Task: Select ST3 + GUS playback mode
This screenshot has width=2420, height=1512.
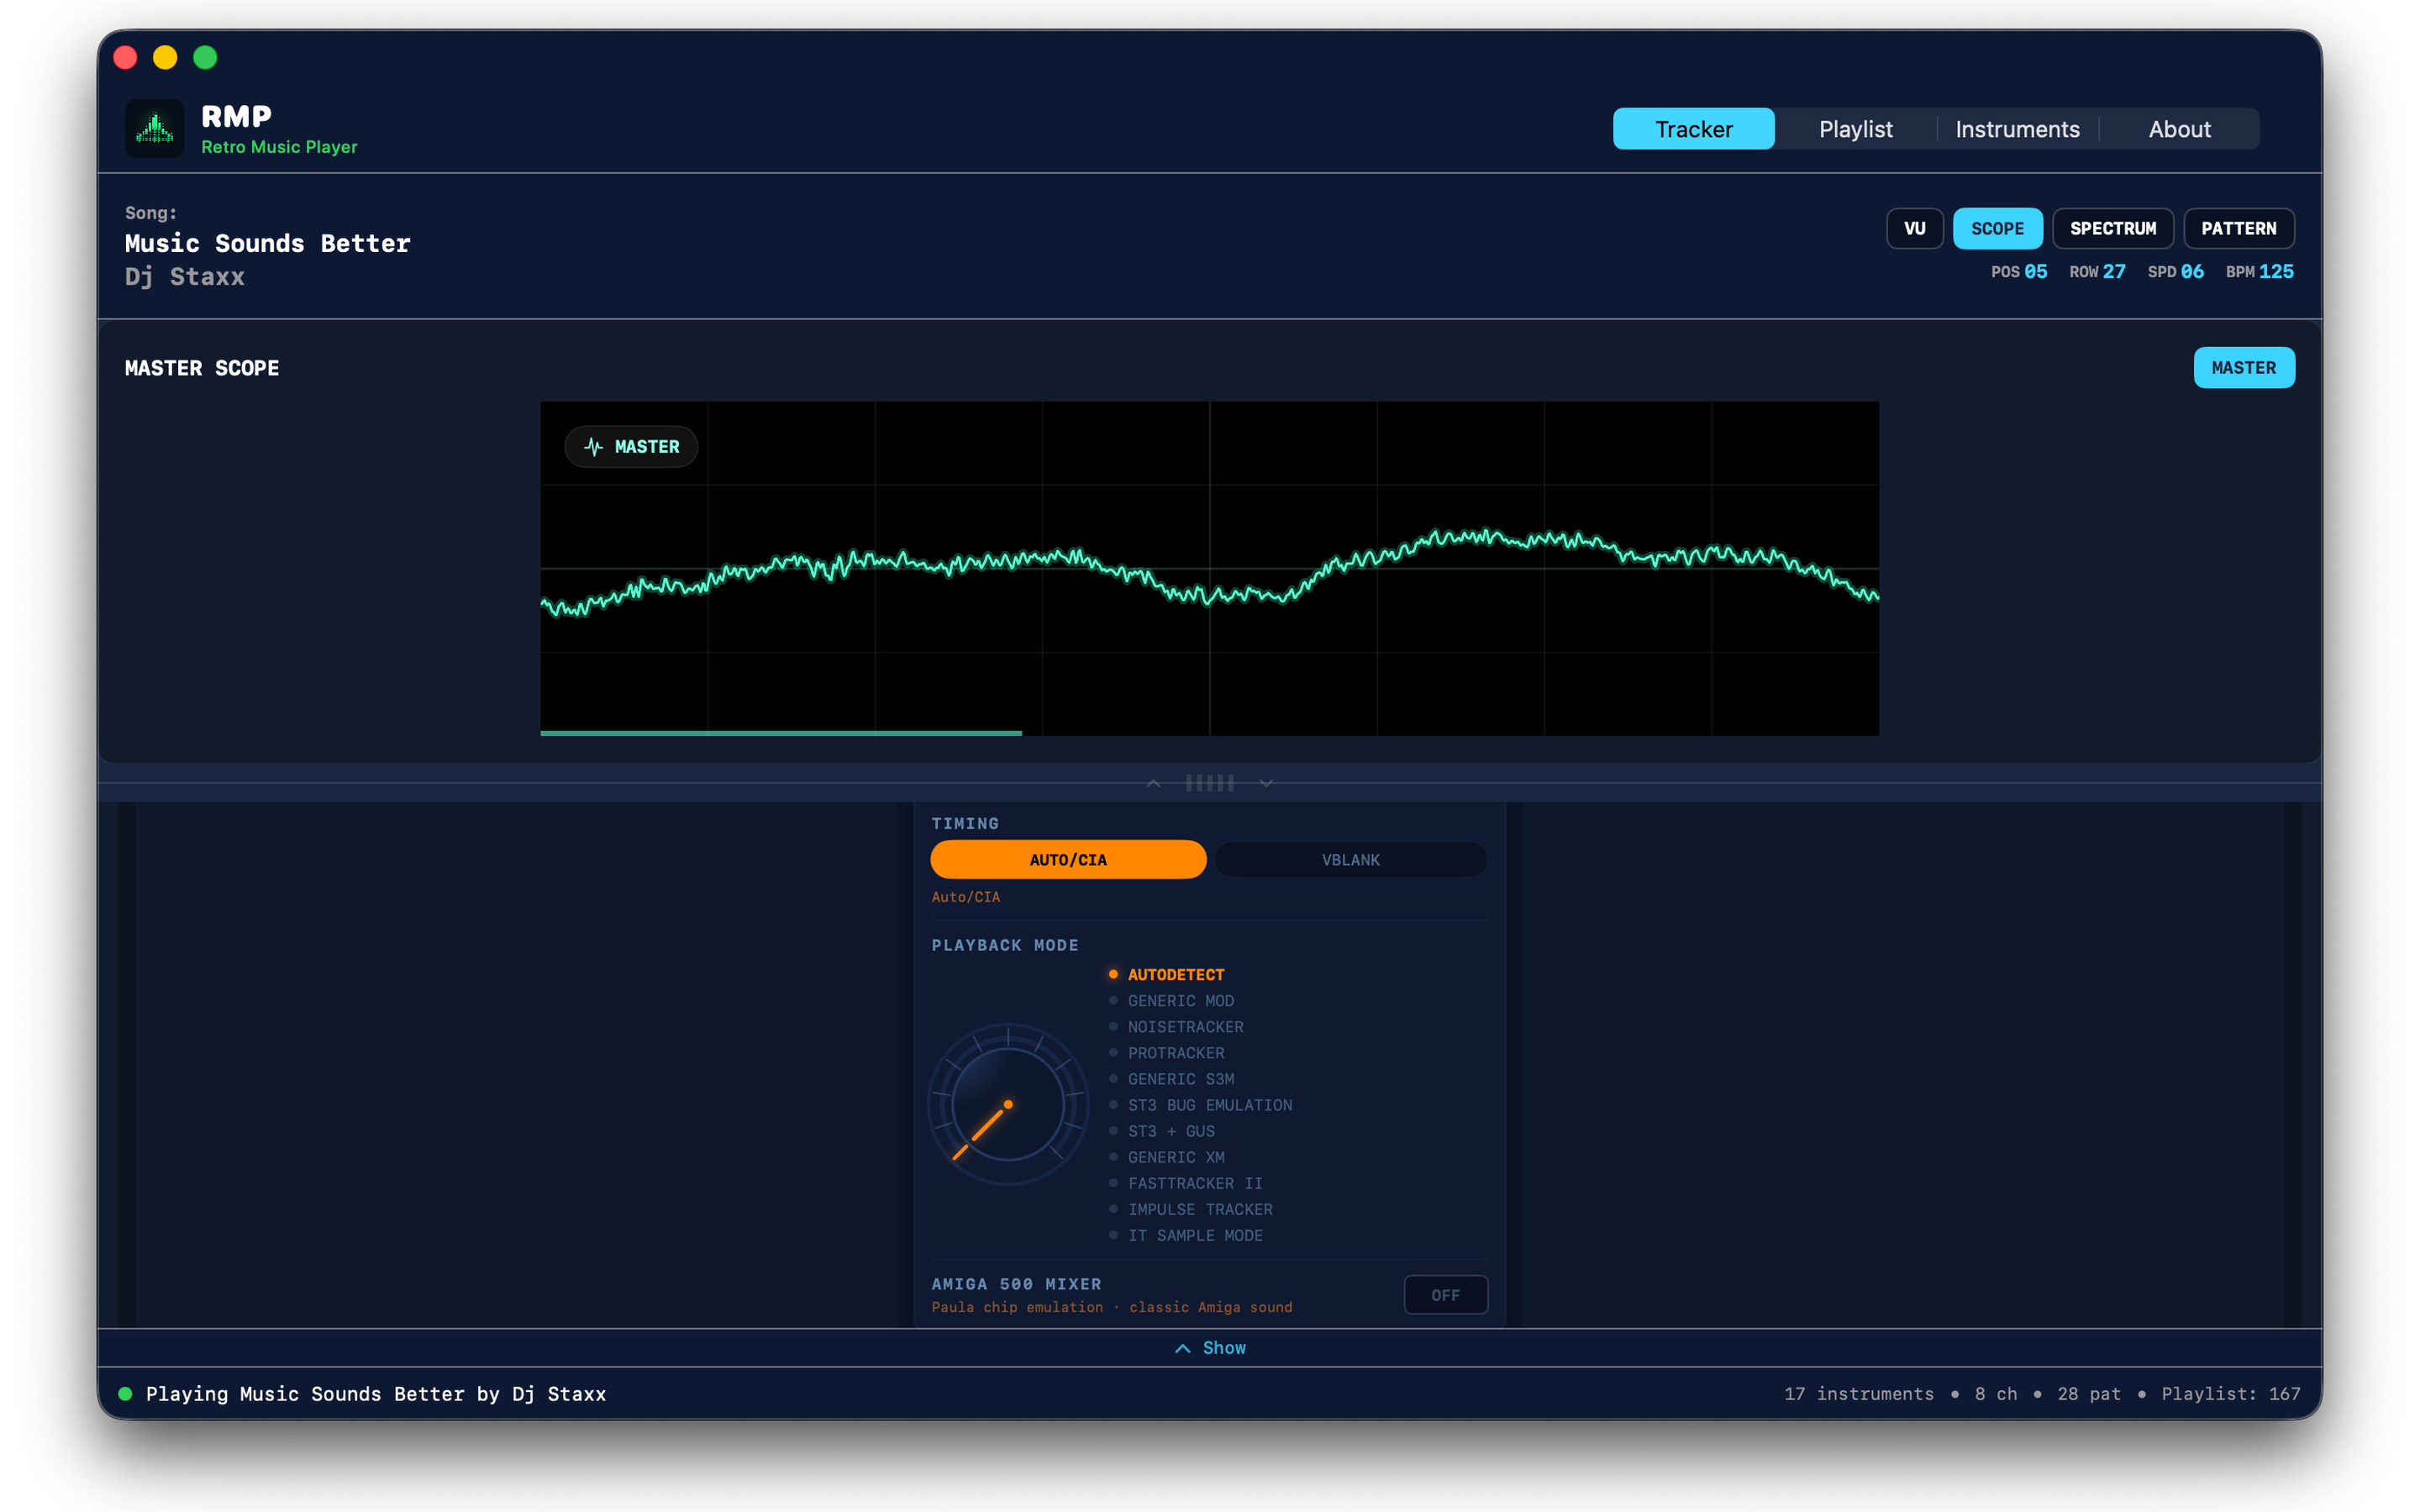Action: [x=1161, y=1130]
